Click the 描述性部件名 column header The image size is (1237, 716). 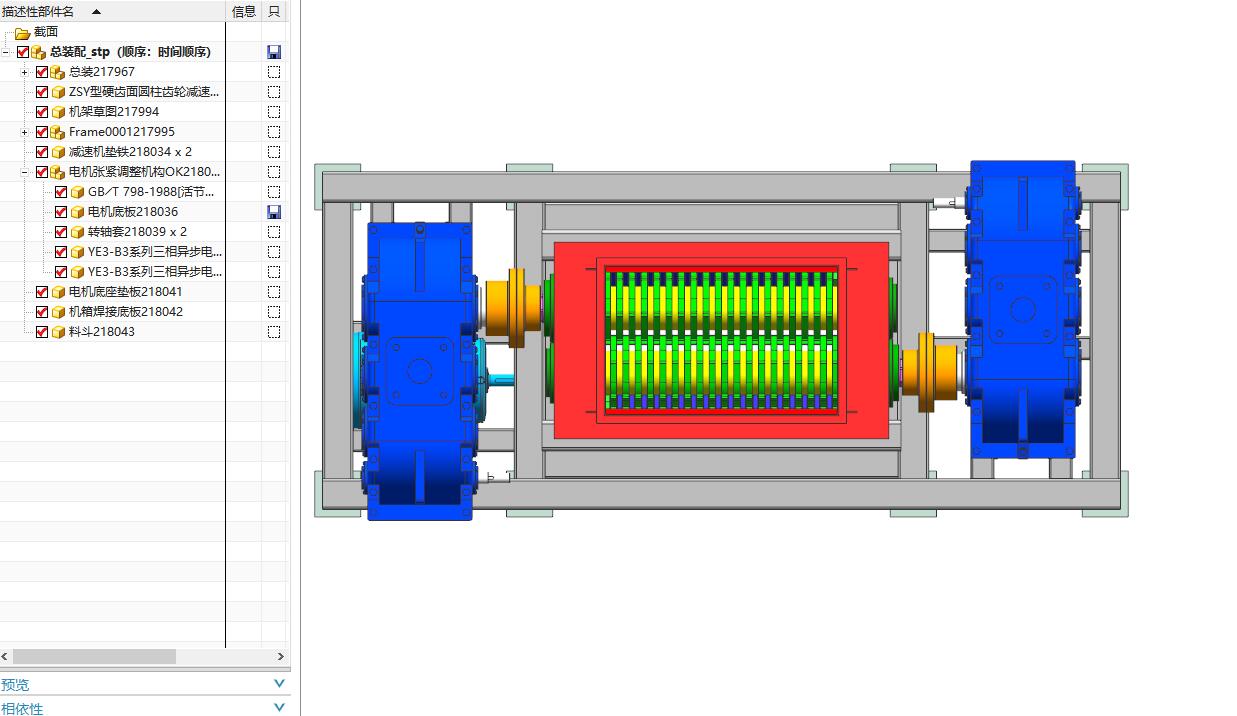(x=113, y=11)
